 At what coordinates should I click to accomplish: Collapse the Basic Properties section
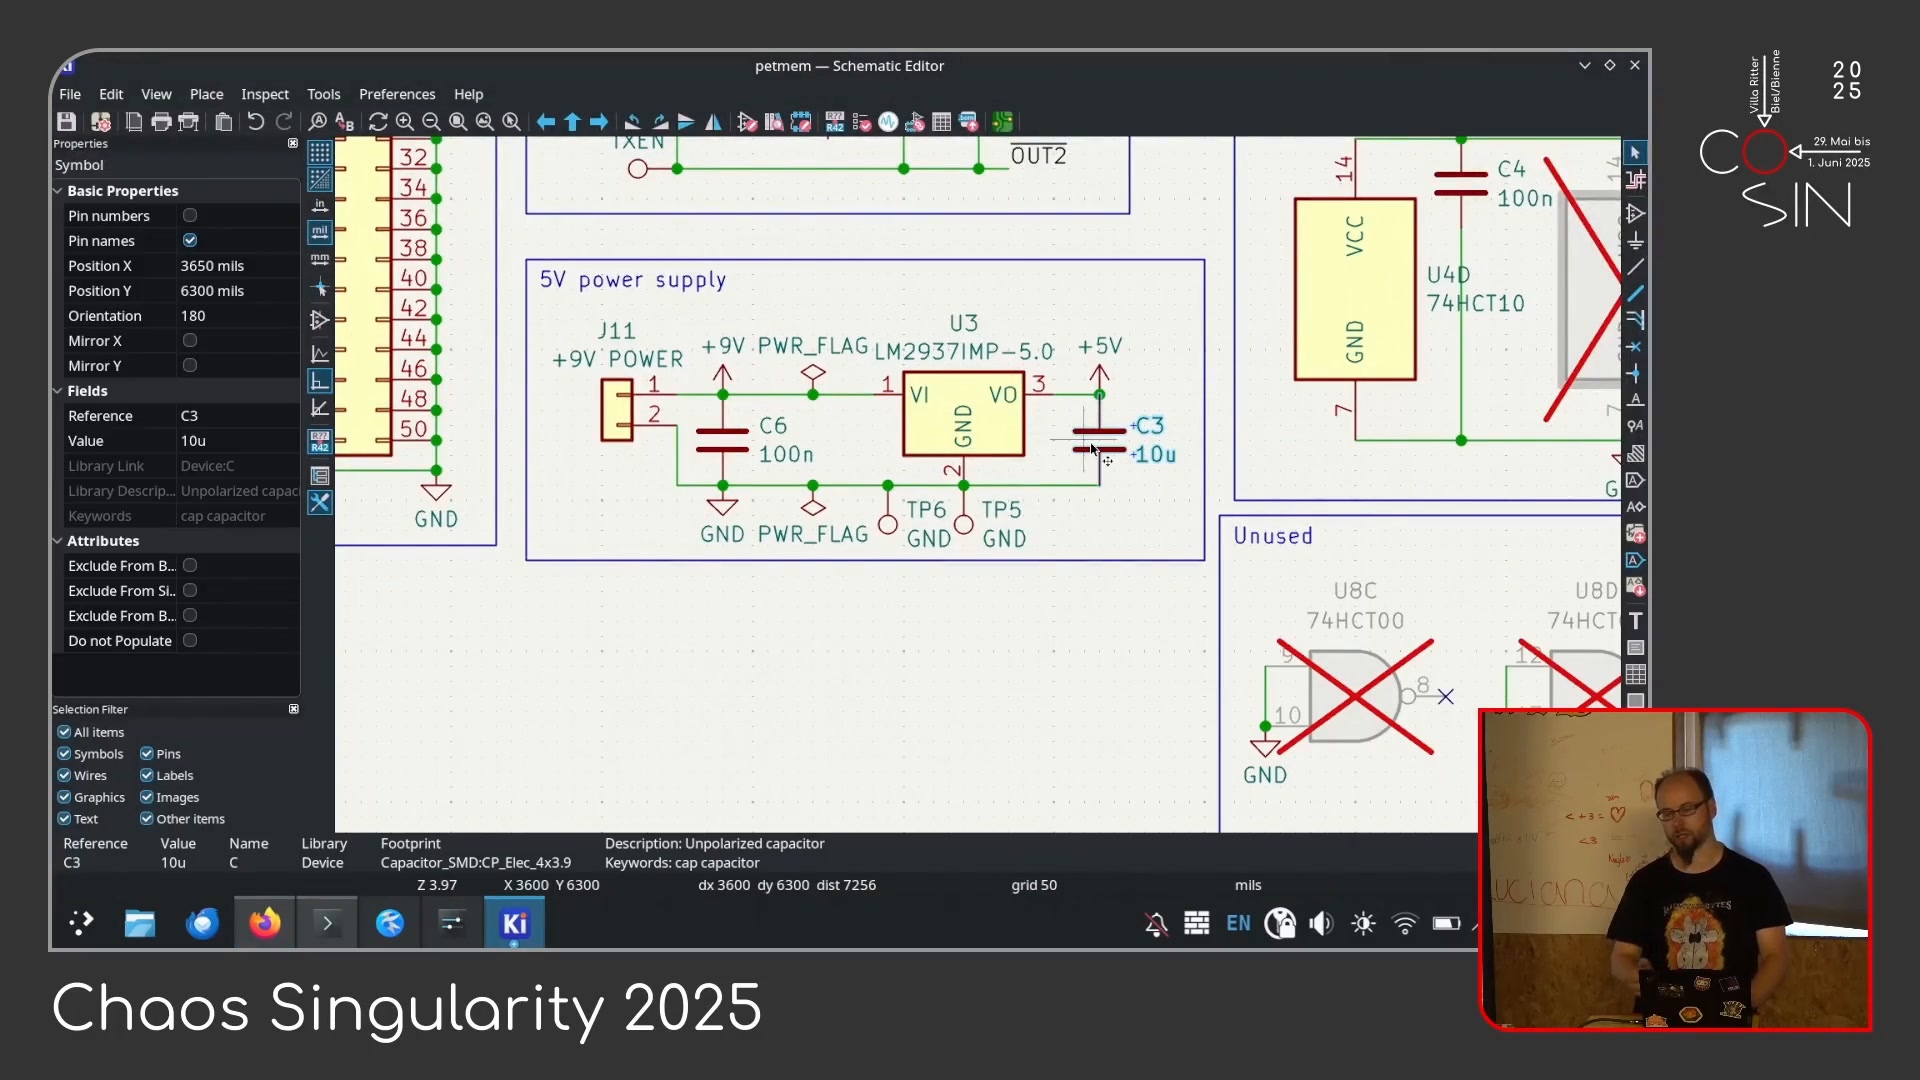coord(58,190)
